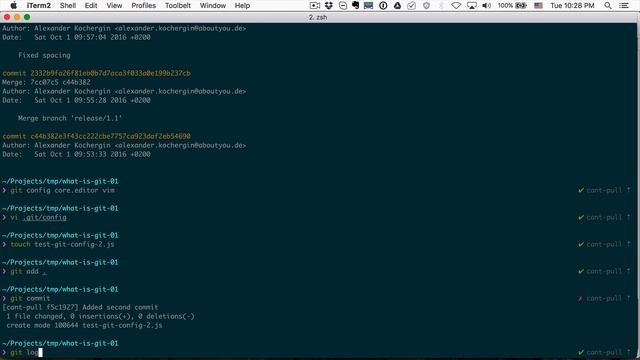Open the Profiles menu
The width and height of the screenshot is (640, 360).
pos(144,6)
